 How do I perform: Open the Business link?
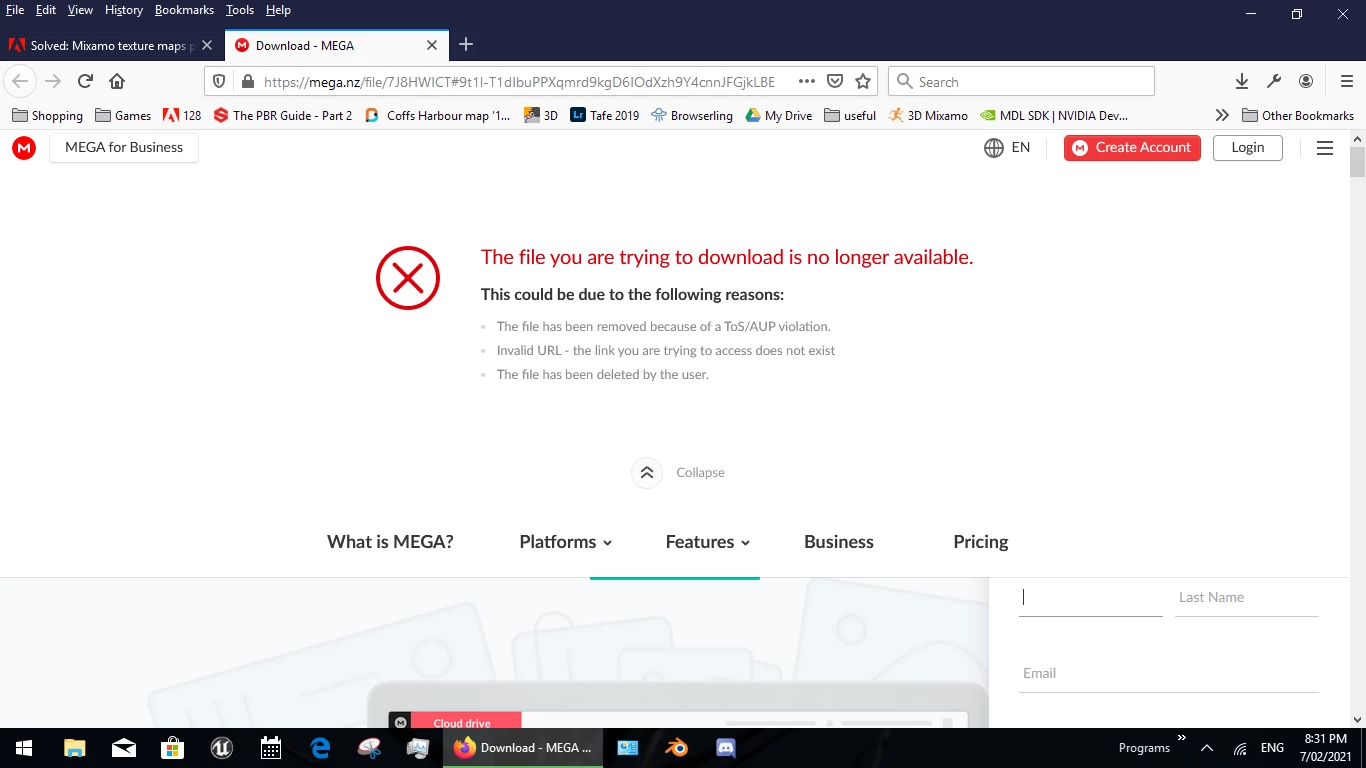[839, 542]
